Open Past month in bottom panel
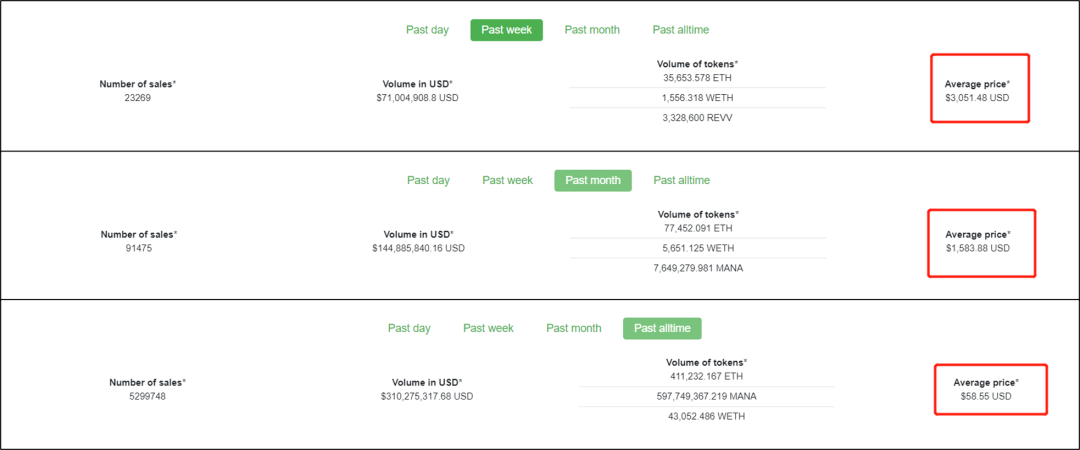 pos(574,328)
